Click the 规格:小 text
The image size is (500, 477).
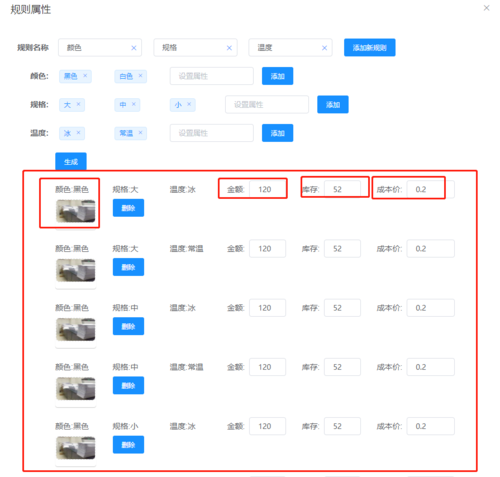point(125,426)
